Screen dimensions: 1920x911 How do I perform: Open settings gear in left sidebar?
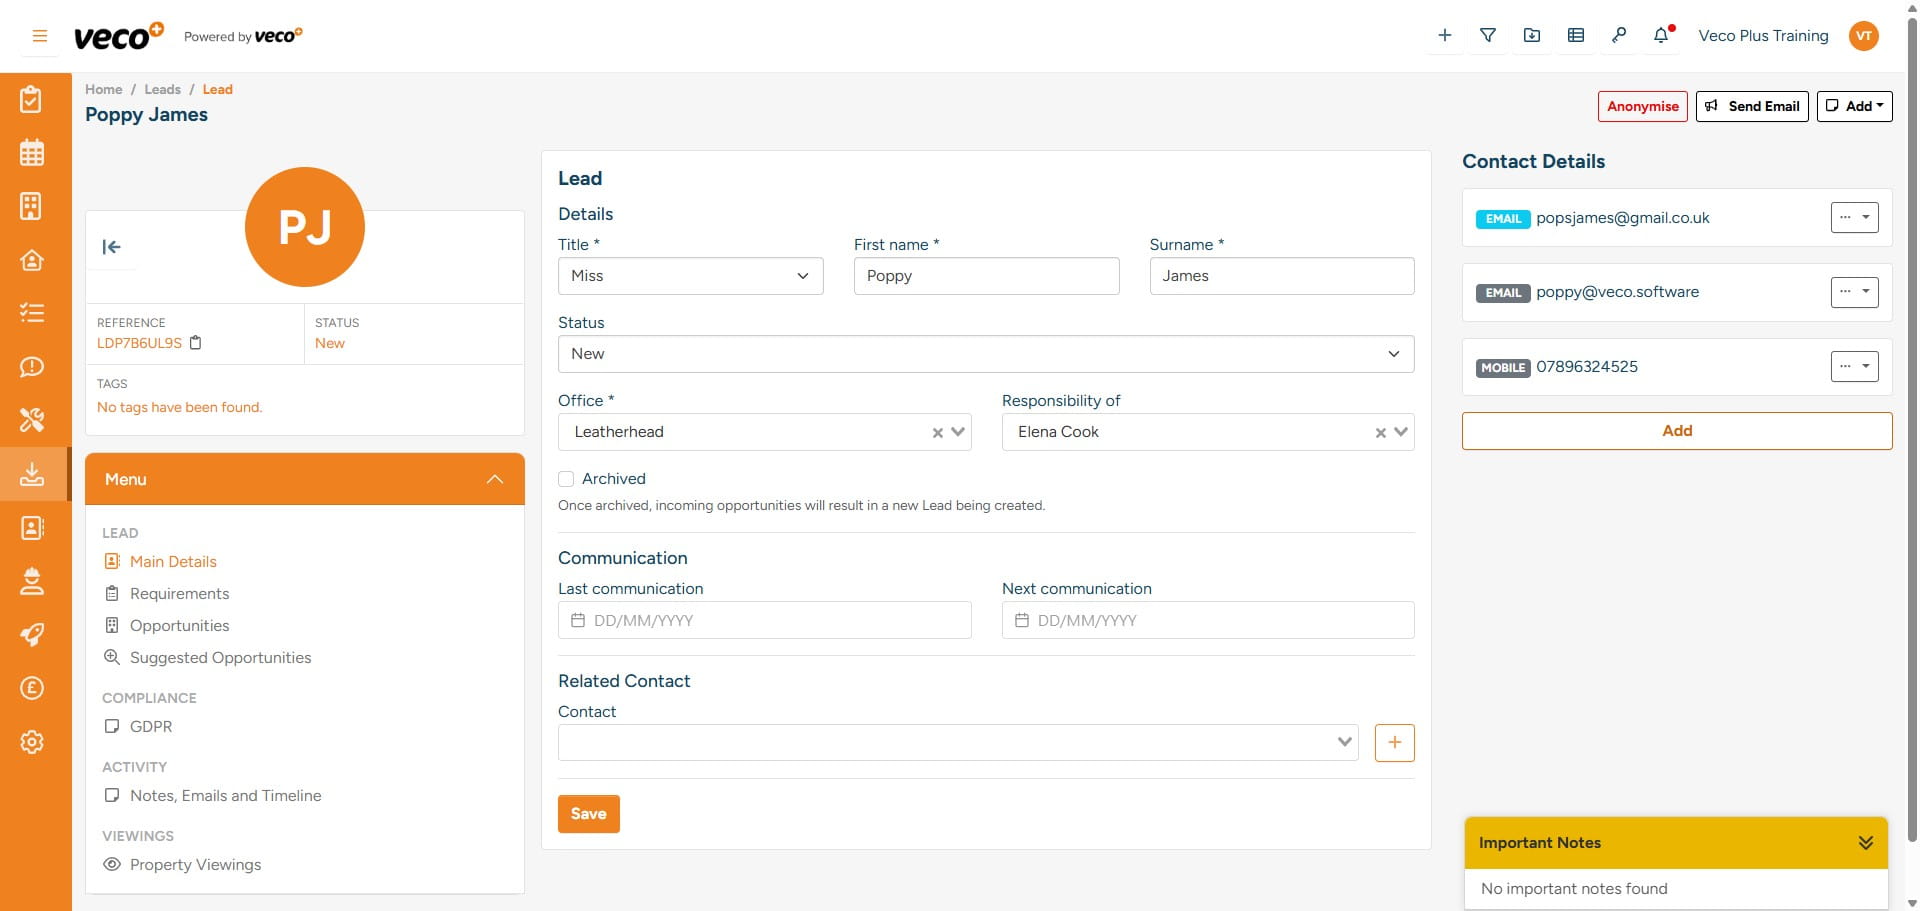click(x=32, y=742)
